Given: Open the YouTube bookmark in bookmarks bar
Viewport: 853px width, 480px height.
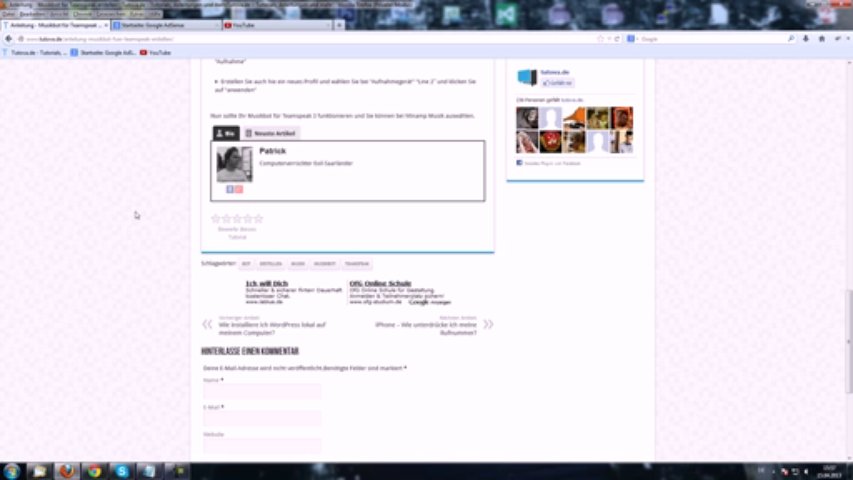Looking at the screenshot, I should pyautogui.click(x=156, y=53).
